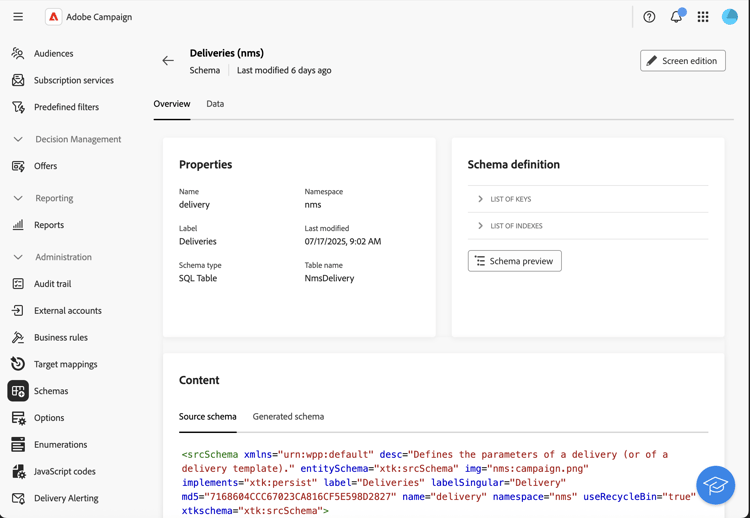Select the Generated schema tab

tap(288, 417)
